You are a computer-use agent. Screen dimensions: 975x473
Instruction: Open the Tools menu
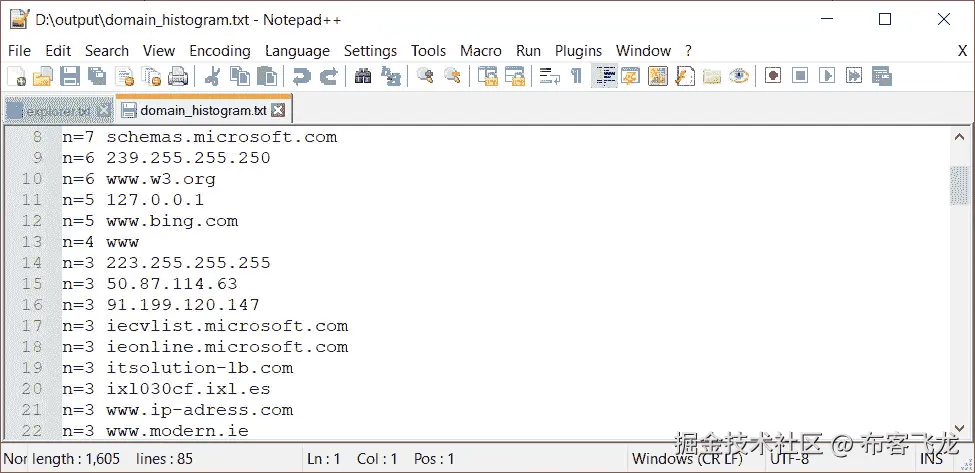(428, 51)
